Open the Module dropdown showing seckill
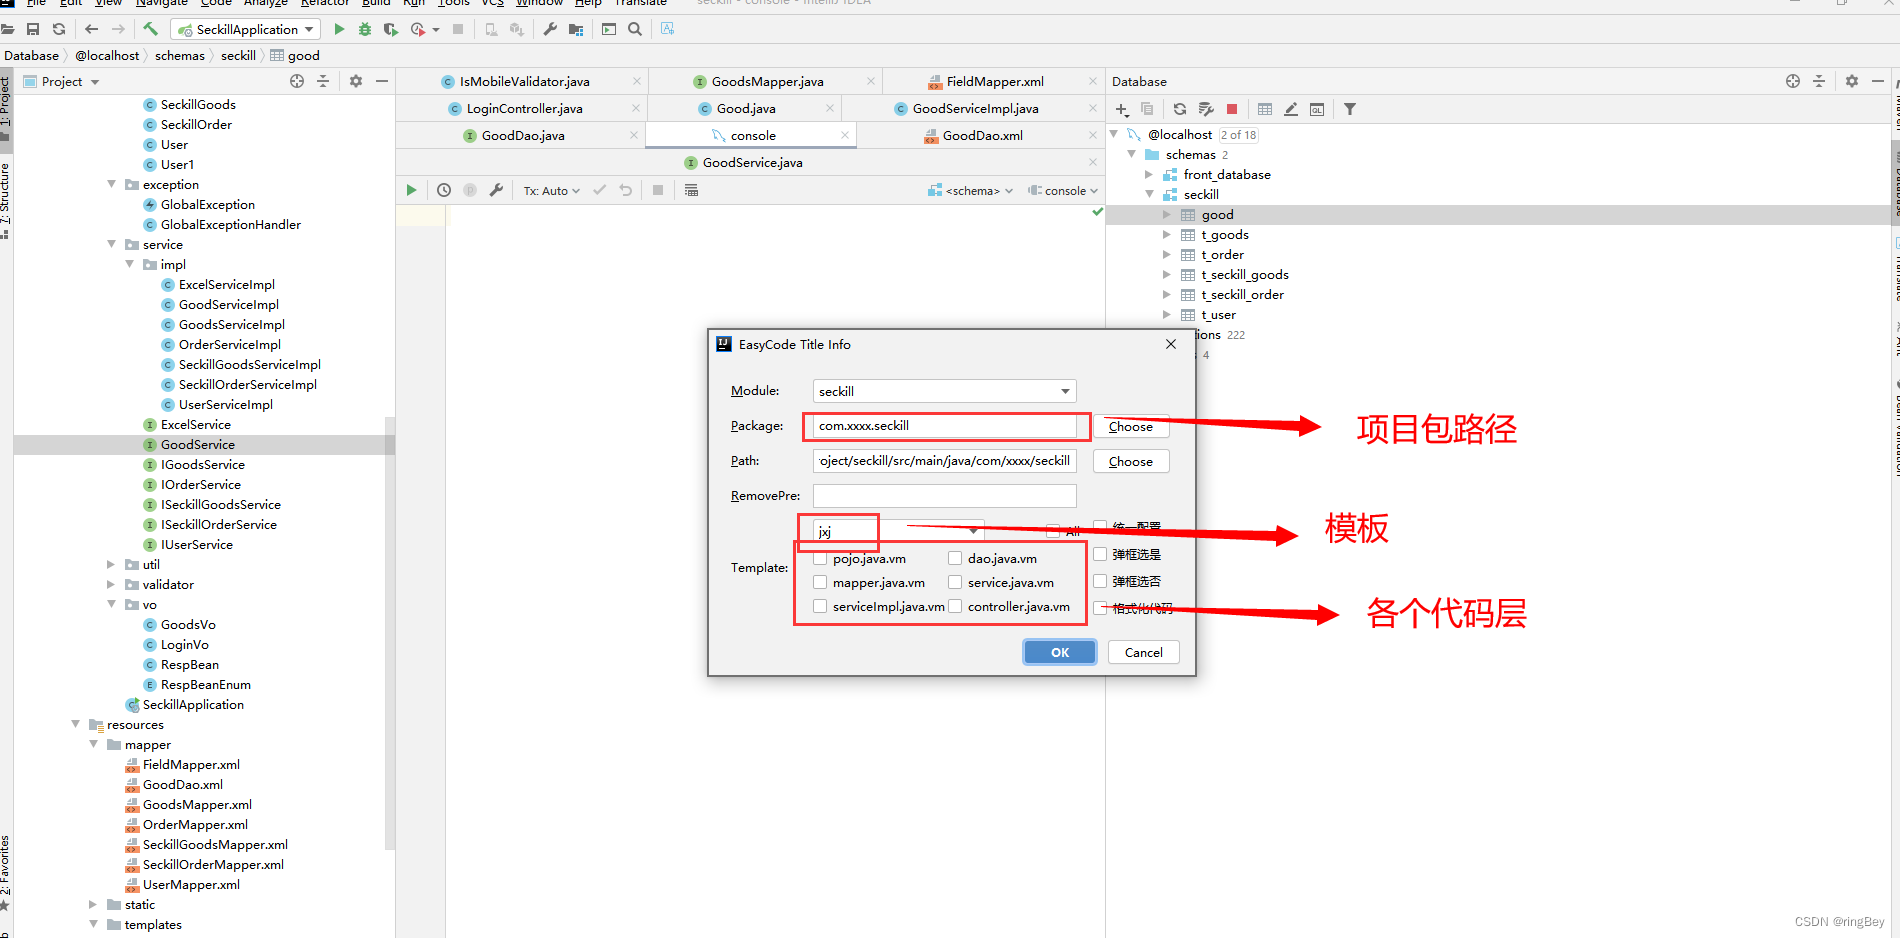The image size is (1900, 938). pos(944,391)
